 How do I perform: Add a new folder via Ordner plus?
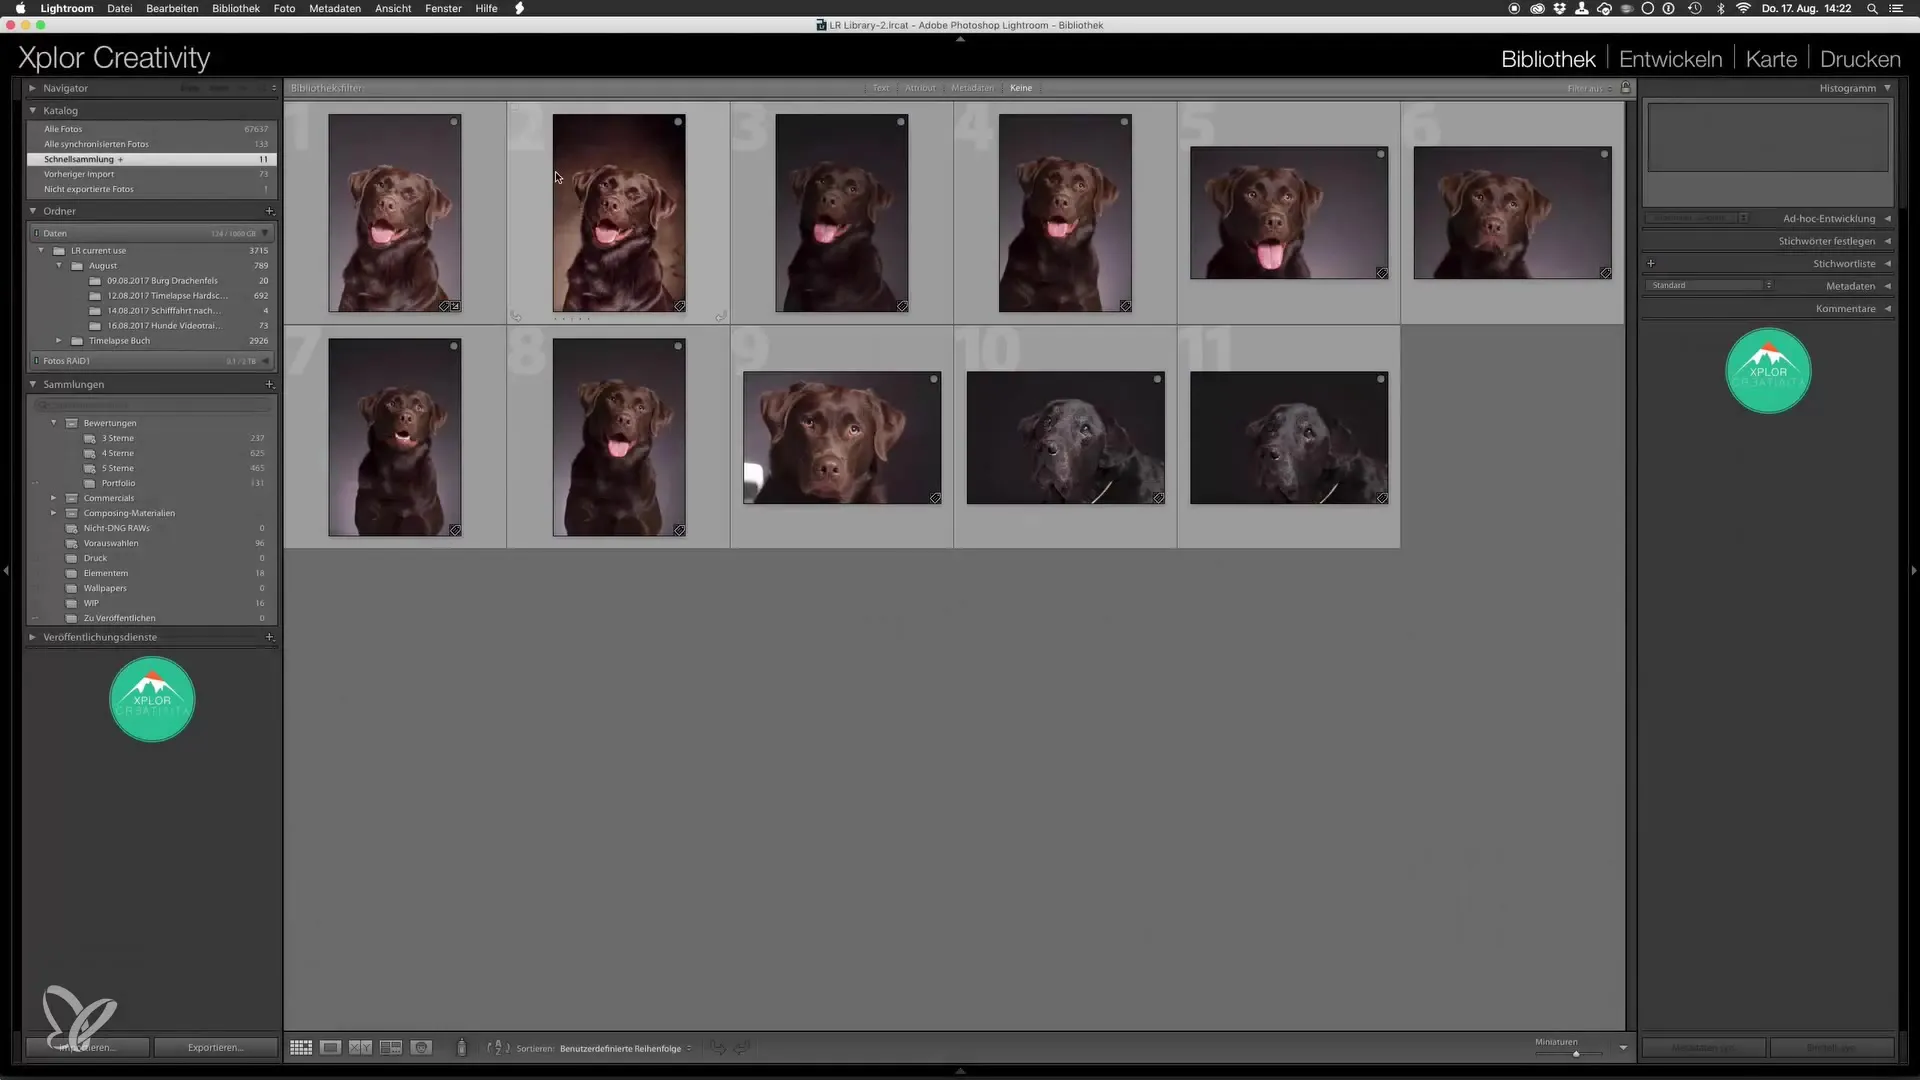pos(269,211)
